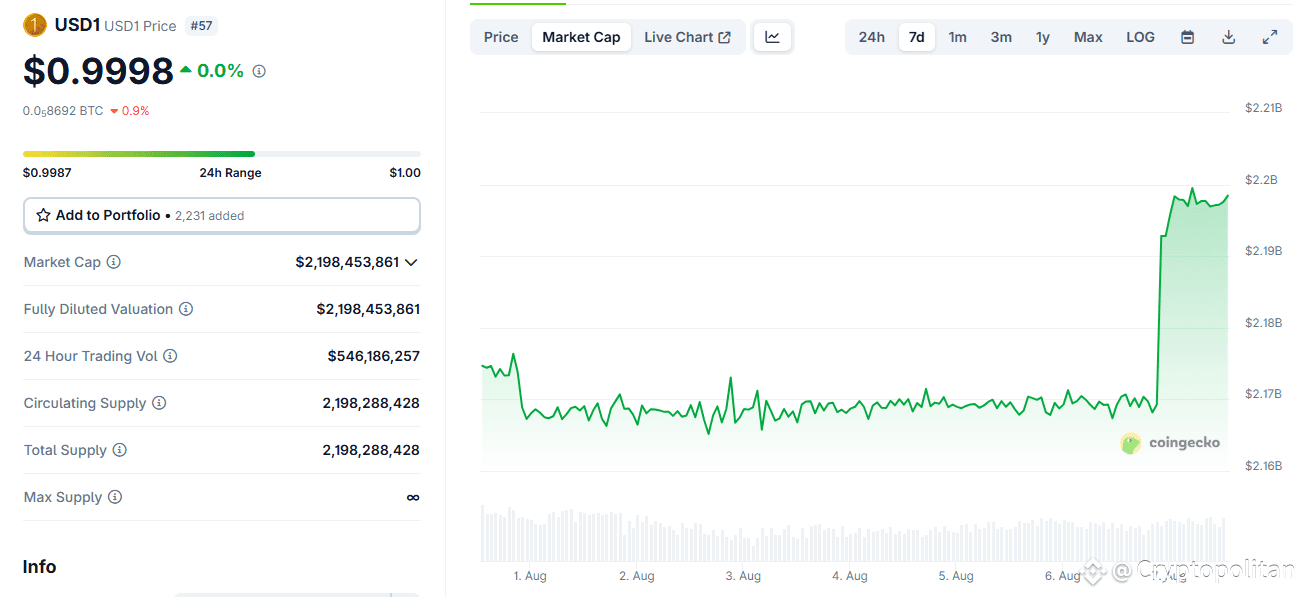
Task: Click the 1. Aug axis label
Action: 530,576
